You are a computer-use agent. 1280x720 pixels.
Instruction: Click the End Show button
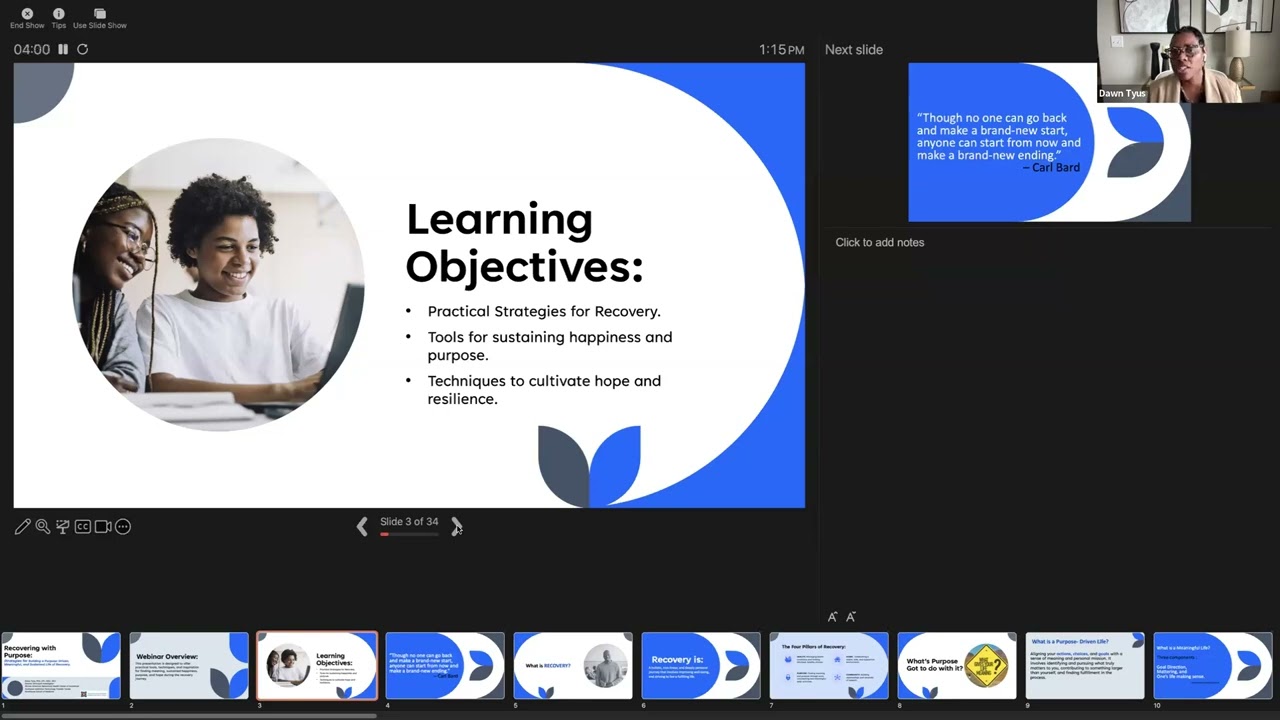pyautogui.click(x=27, y=18)
